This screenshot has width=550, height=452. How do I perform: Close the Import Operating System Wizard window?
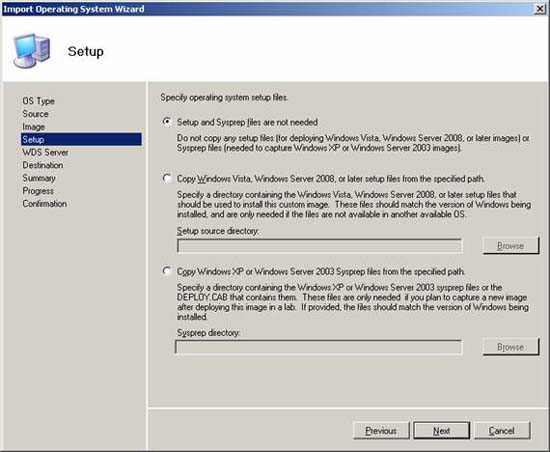click(540, 9)
